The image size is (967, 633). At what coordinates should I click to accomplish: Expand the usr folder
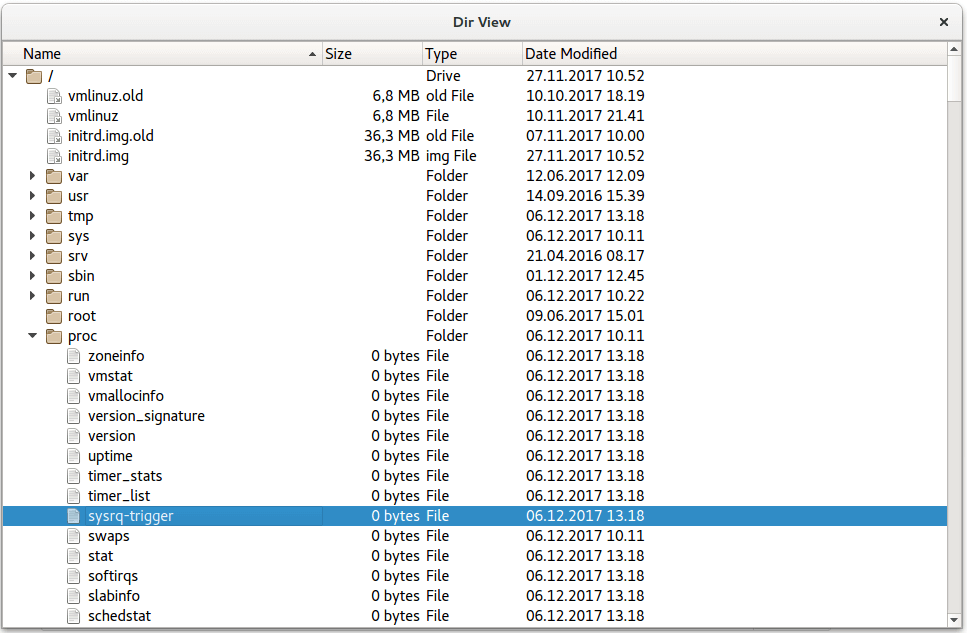point(32,196)
